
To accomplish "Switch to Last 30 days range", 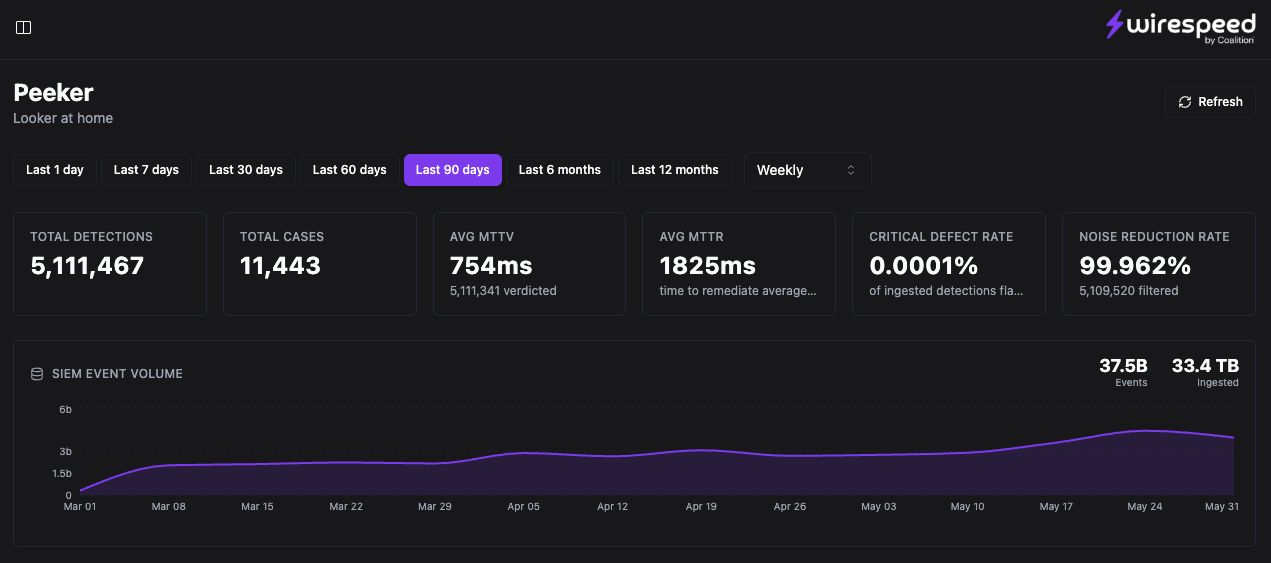I will tap(246, 170).
